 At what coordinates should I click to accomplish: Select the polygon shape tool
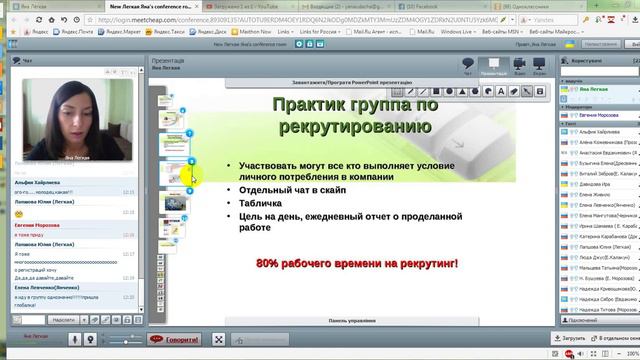click(x=475, y=92)
